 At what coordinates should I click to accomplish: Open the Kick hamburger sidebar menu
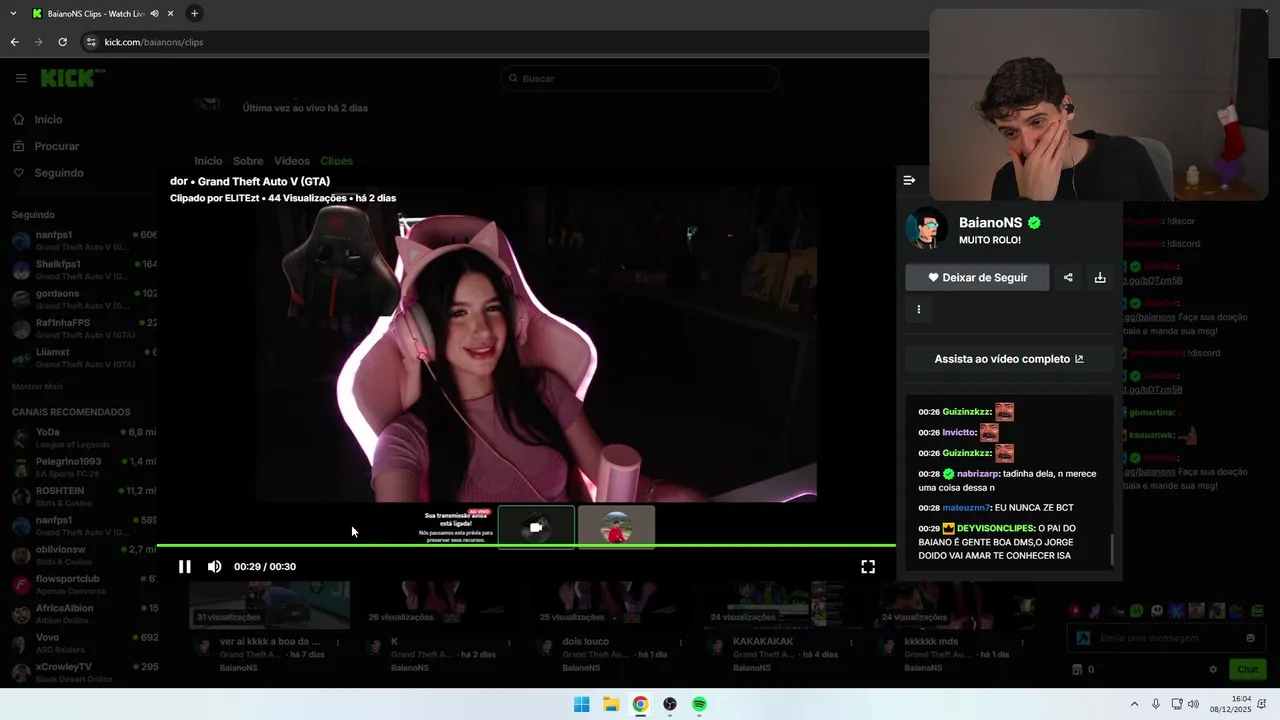[20, 78]
